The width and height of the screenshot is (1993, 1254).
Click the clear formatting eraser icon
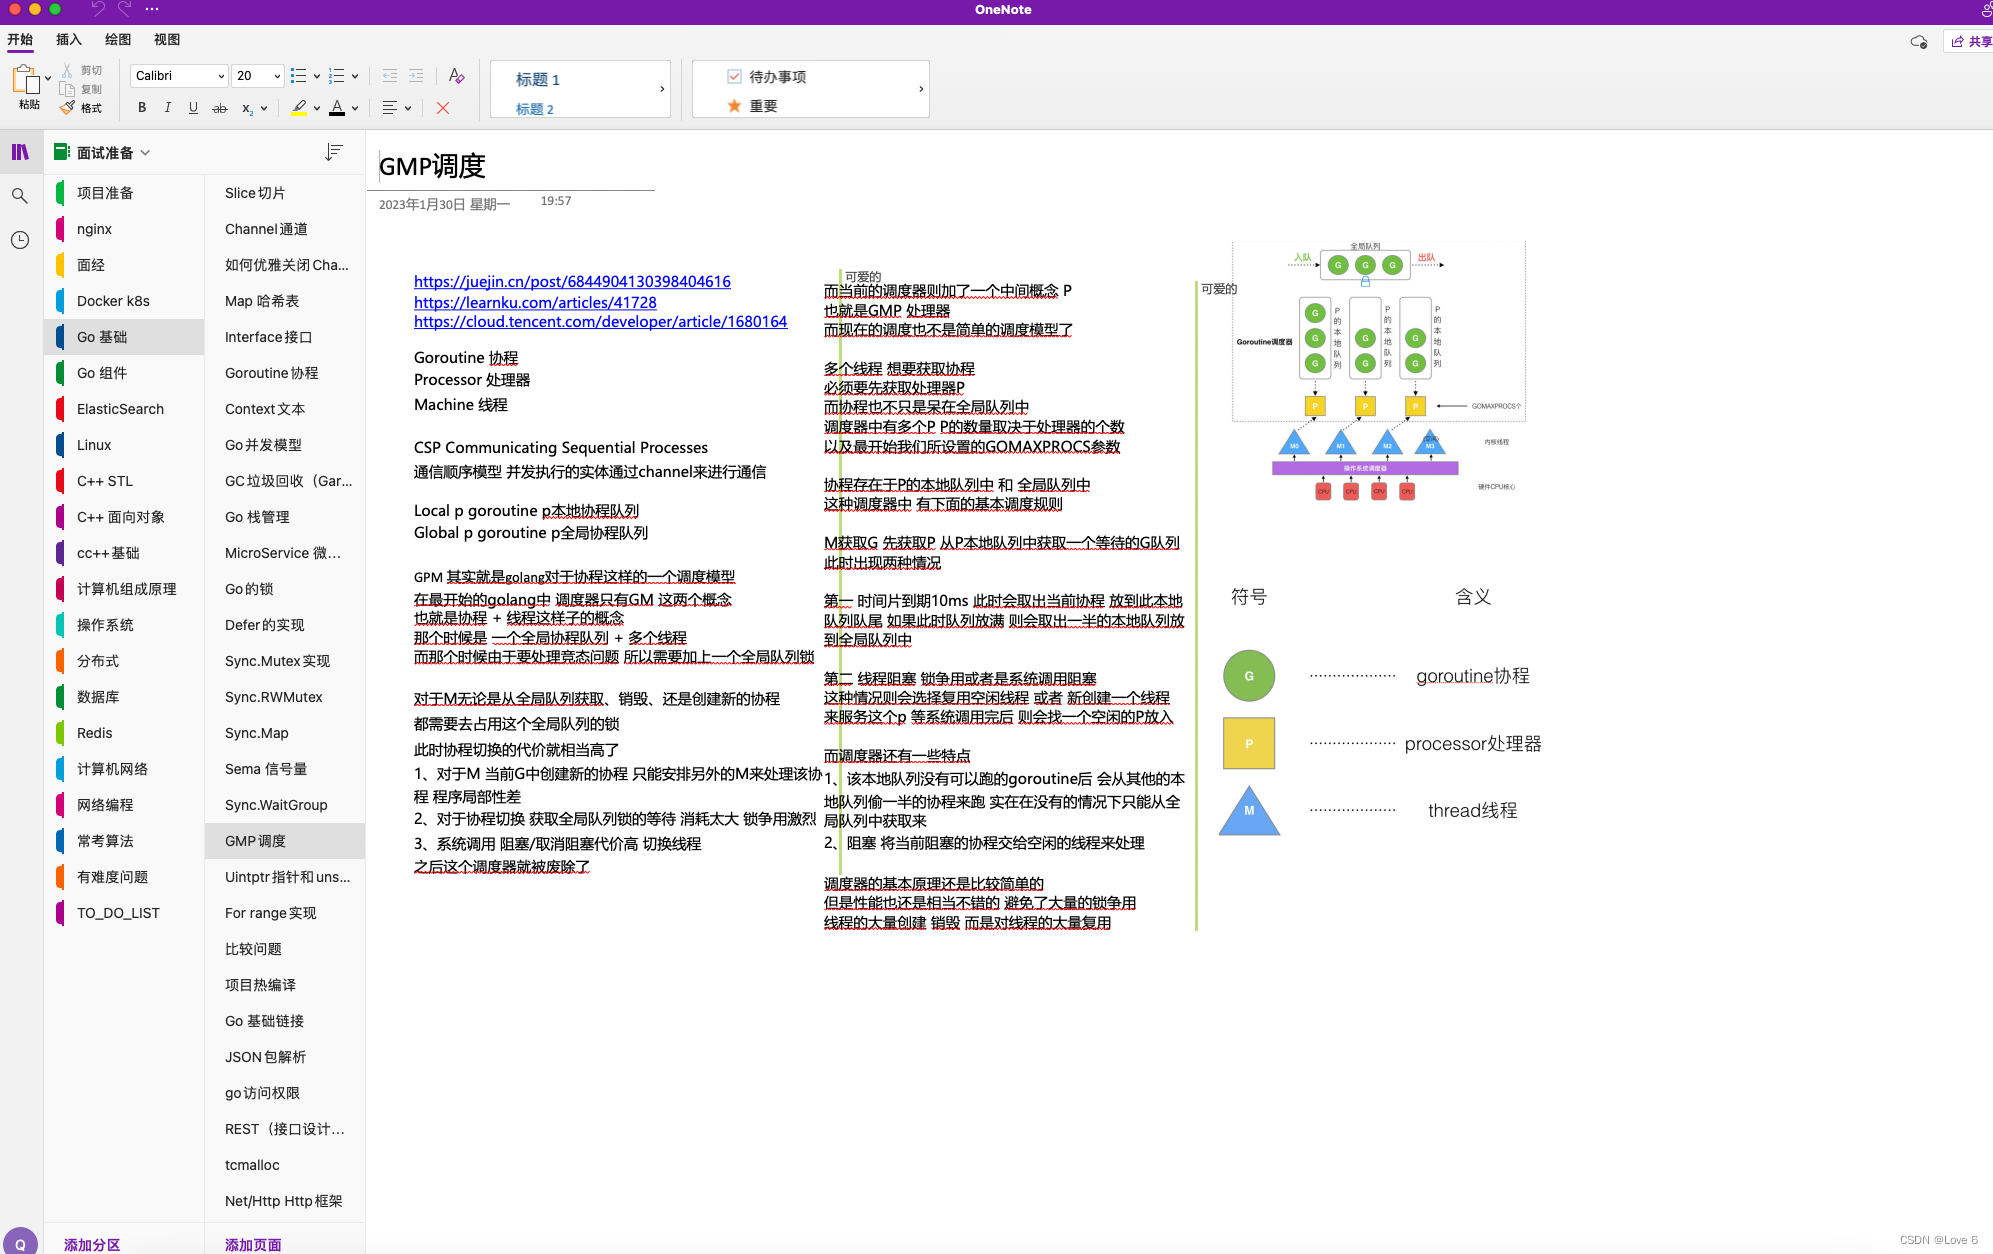(x=456, y=76)
